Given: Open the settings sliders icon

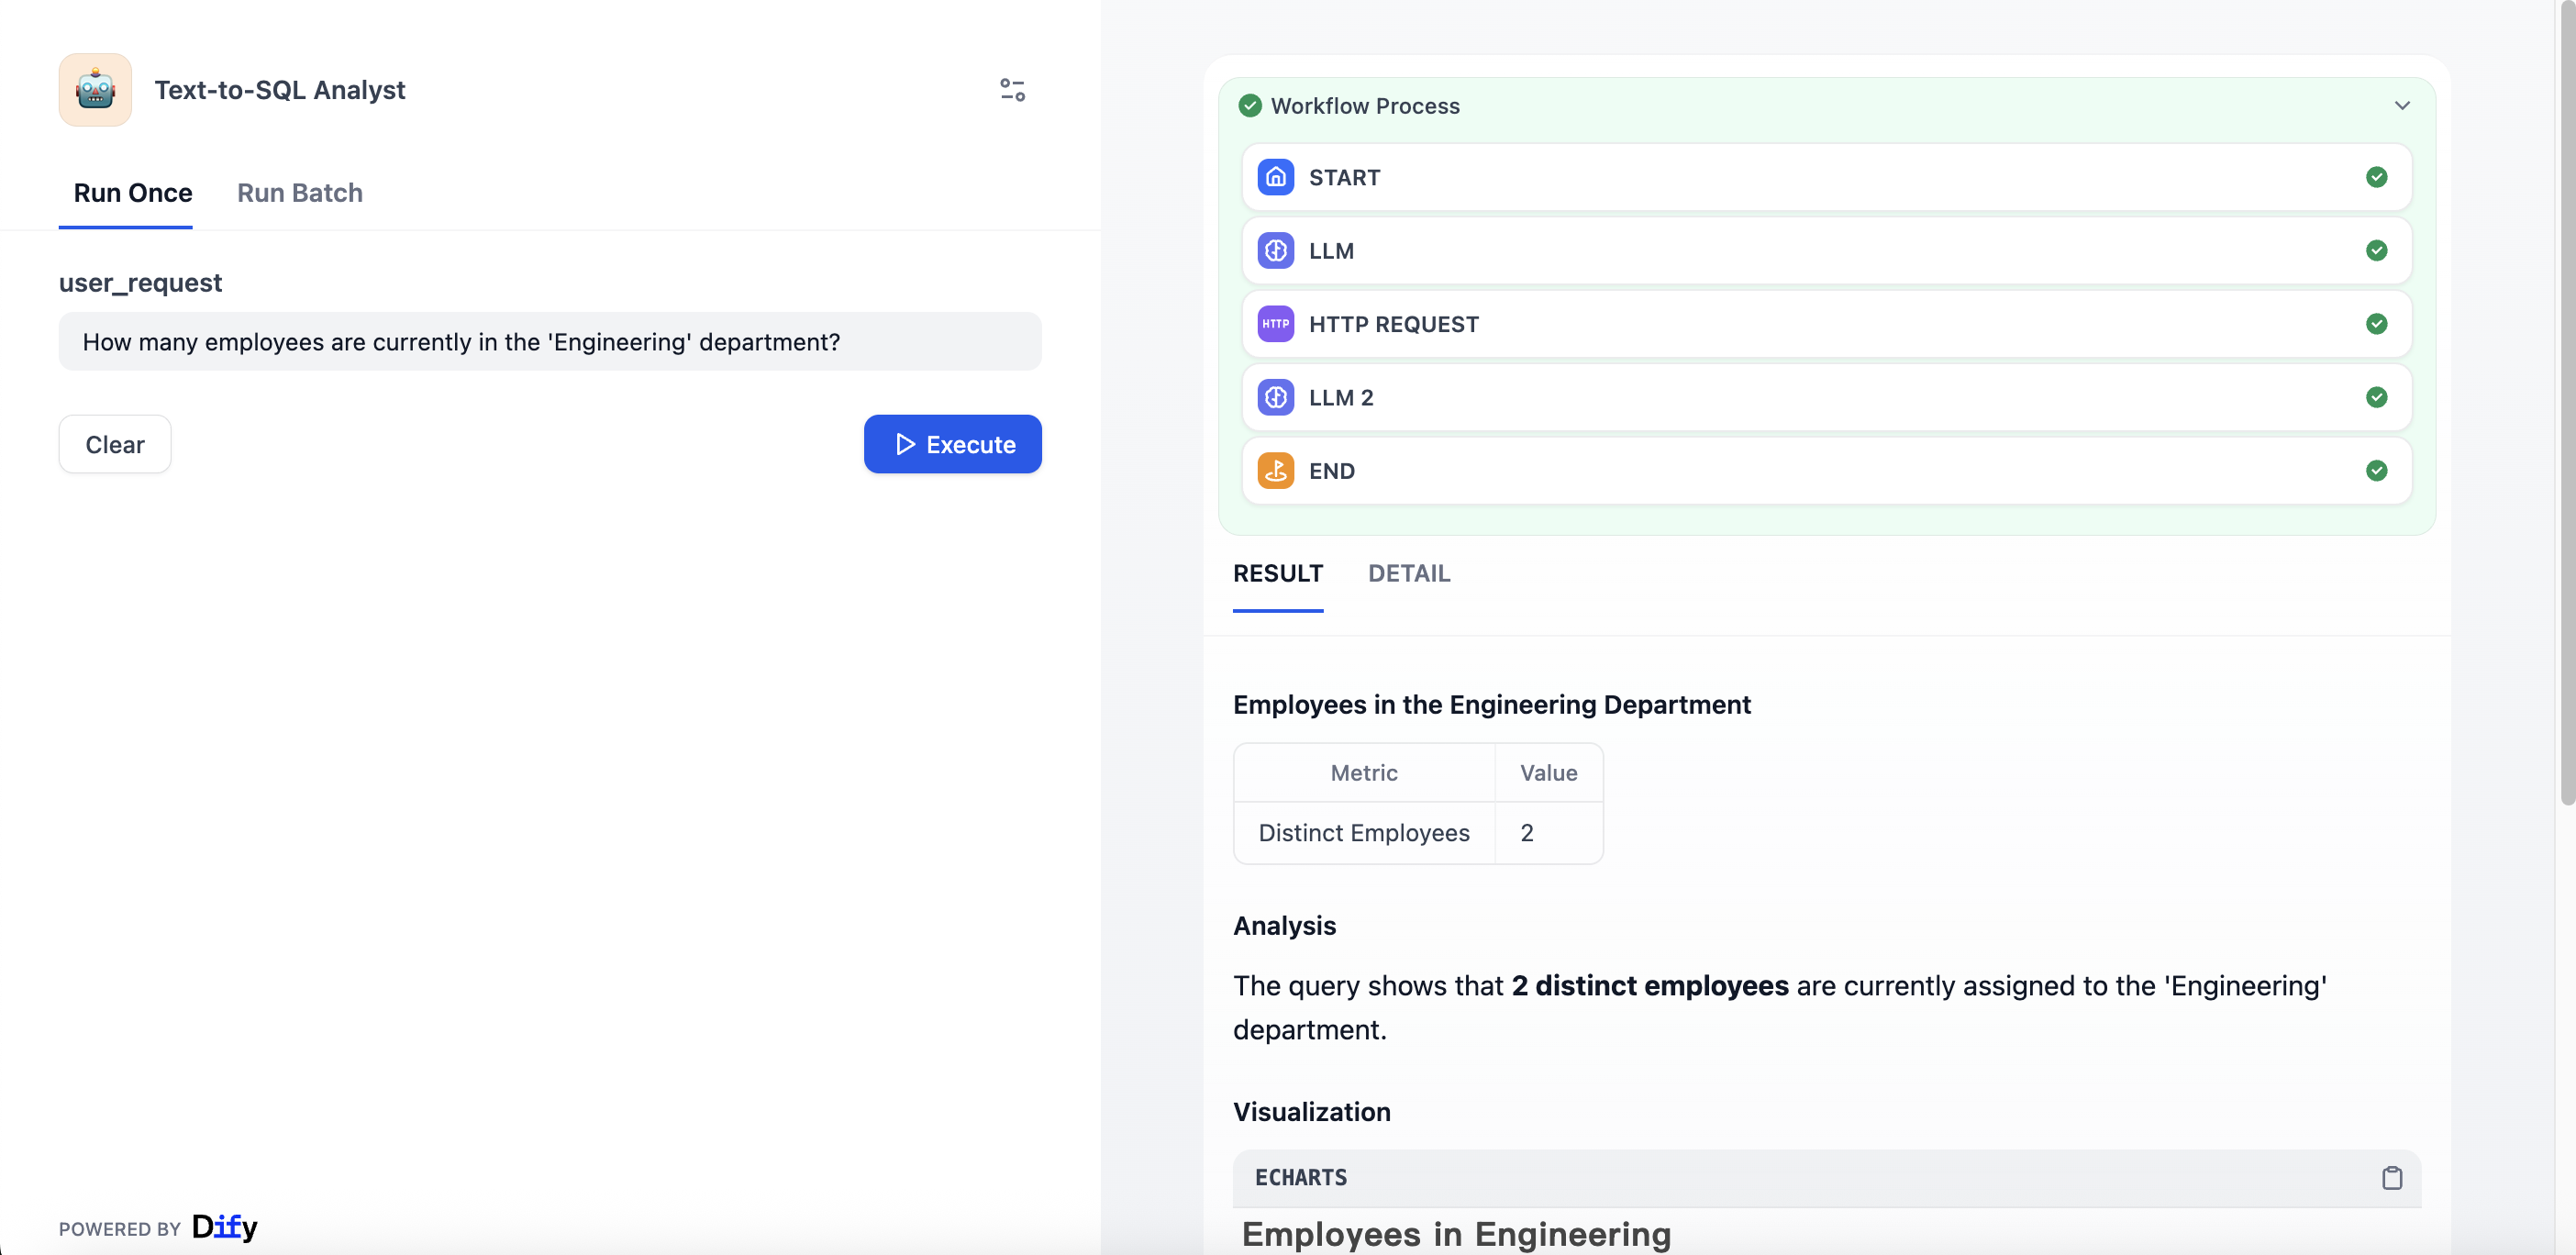Looking at the screenshot, I should pyautogui.click(x=1012, y=90).
